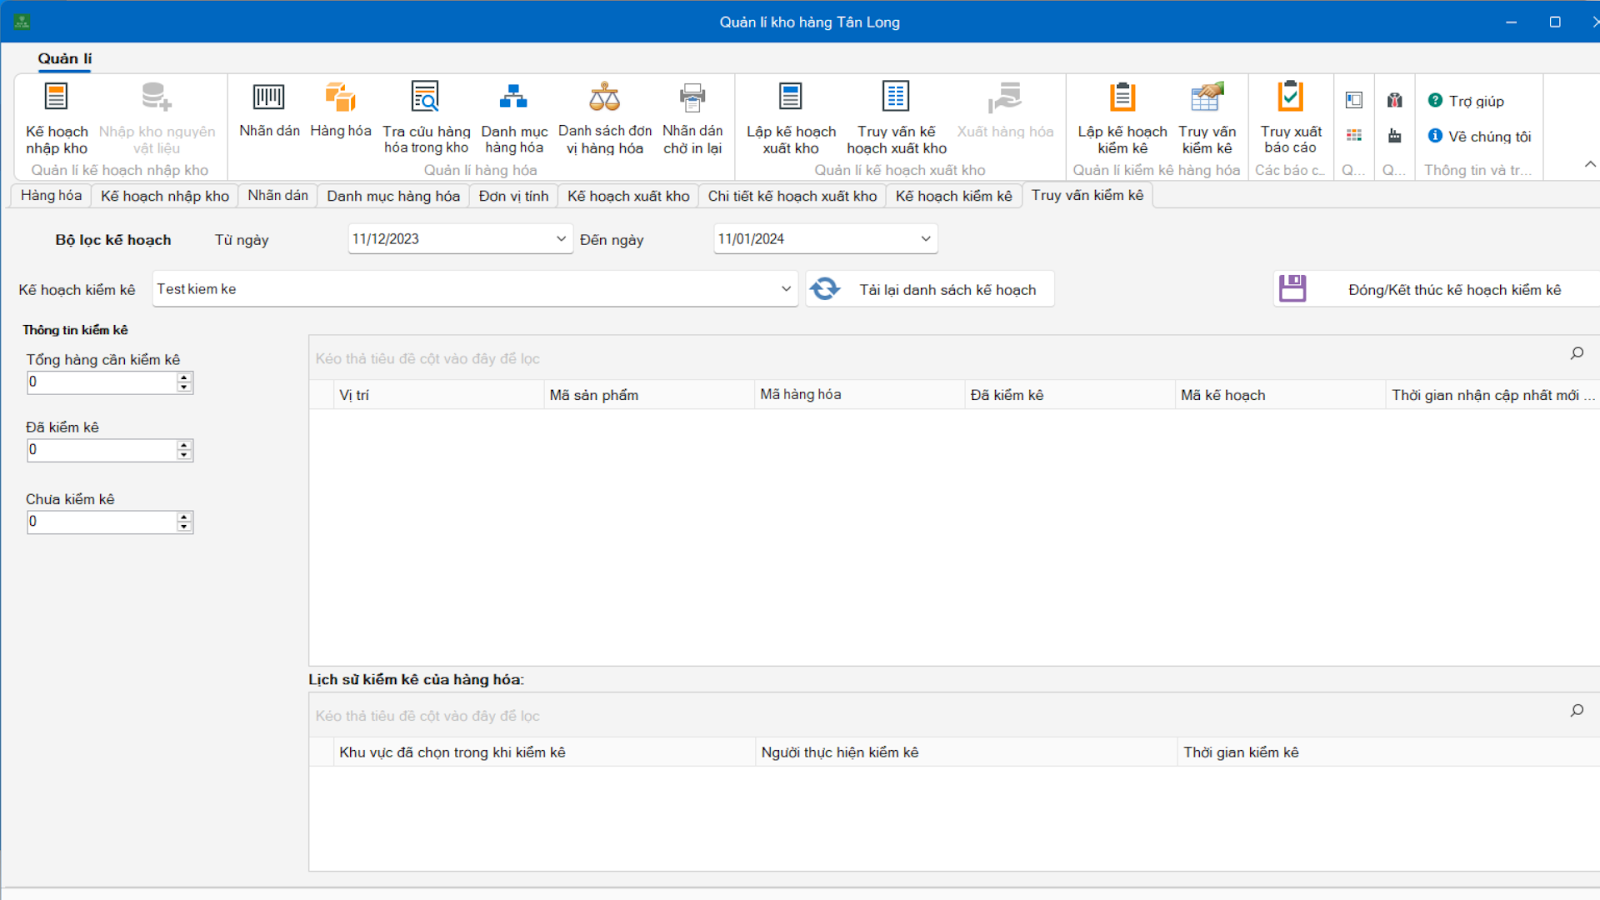Expand the Từ ngày date dropdown
This screenshot has width=1600, height=900.
(561, 239)
